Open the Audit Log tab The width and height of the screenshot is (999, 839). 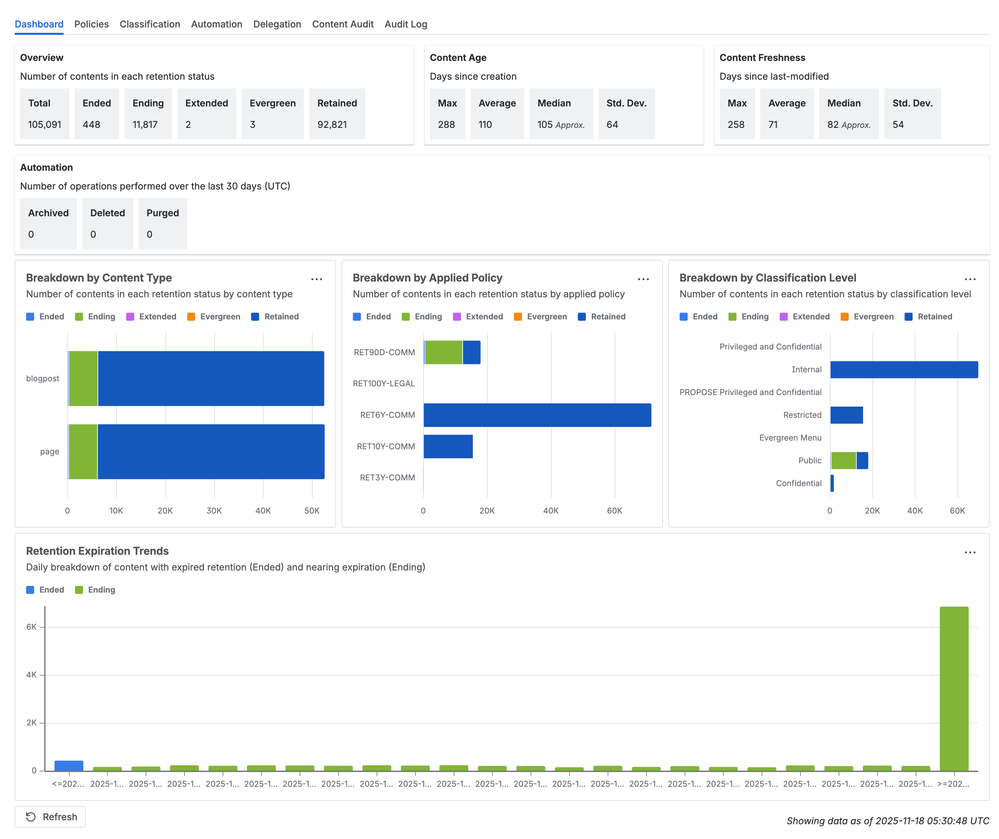405,24
